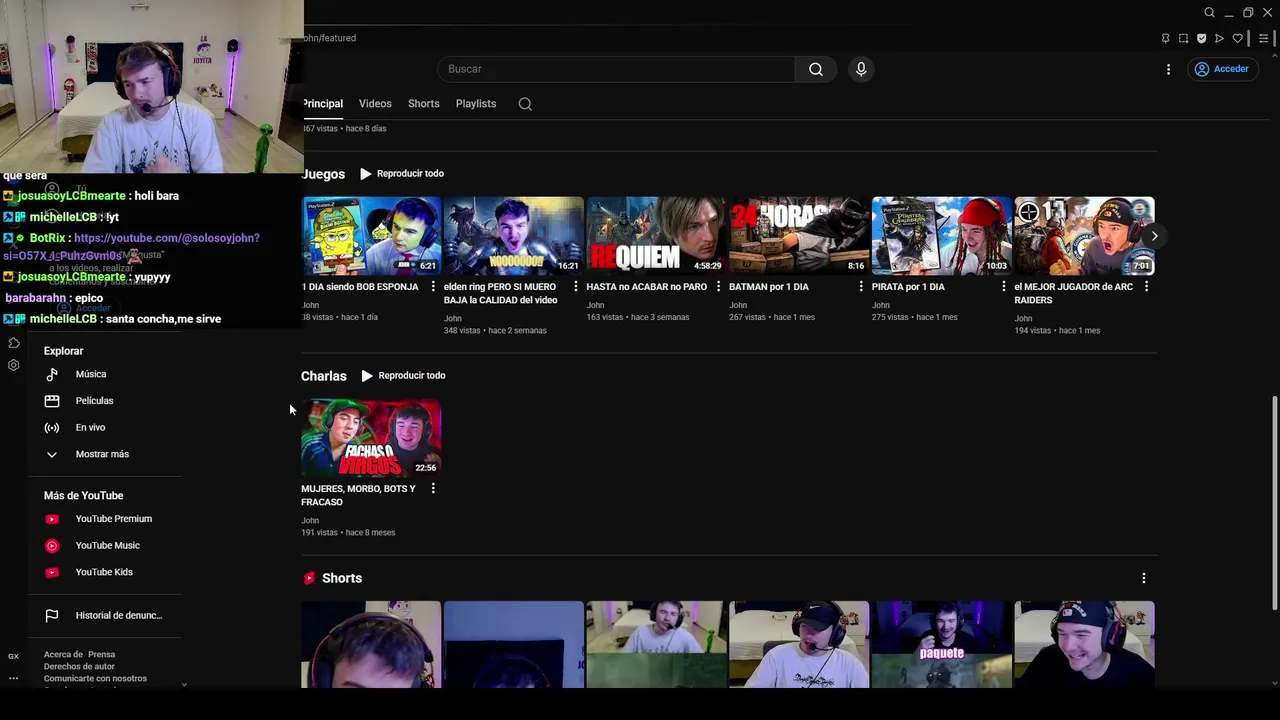The image size is (1280, 720).
Task: Click the heart icon in browser toolbar
Action: 1237,39
